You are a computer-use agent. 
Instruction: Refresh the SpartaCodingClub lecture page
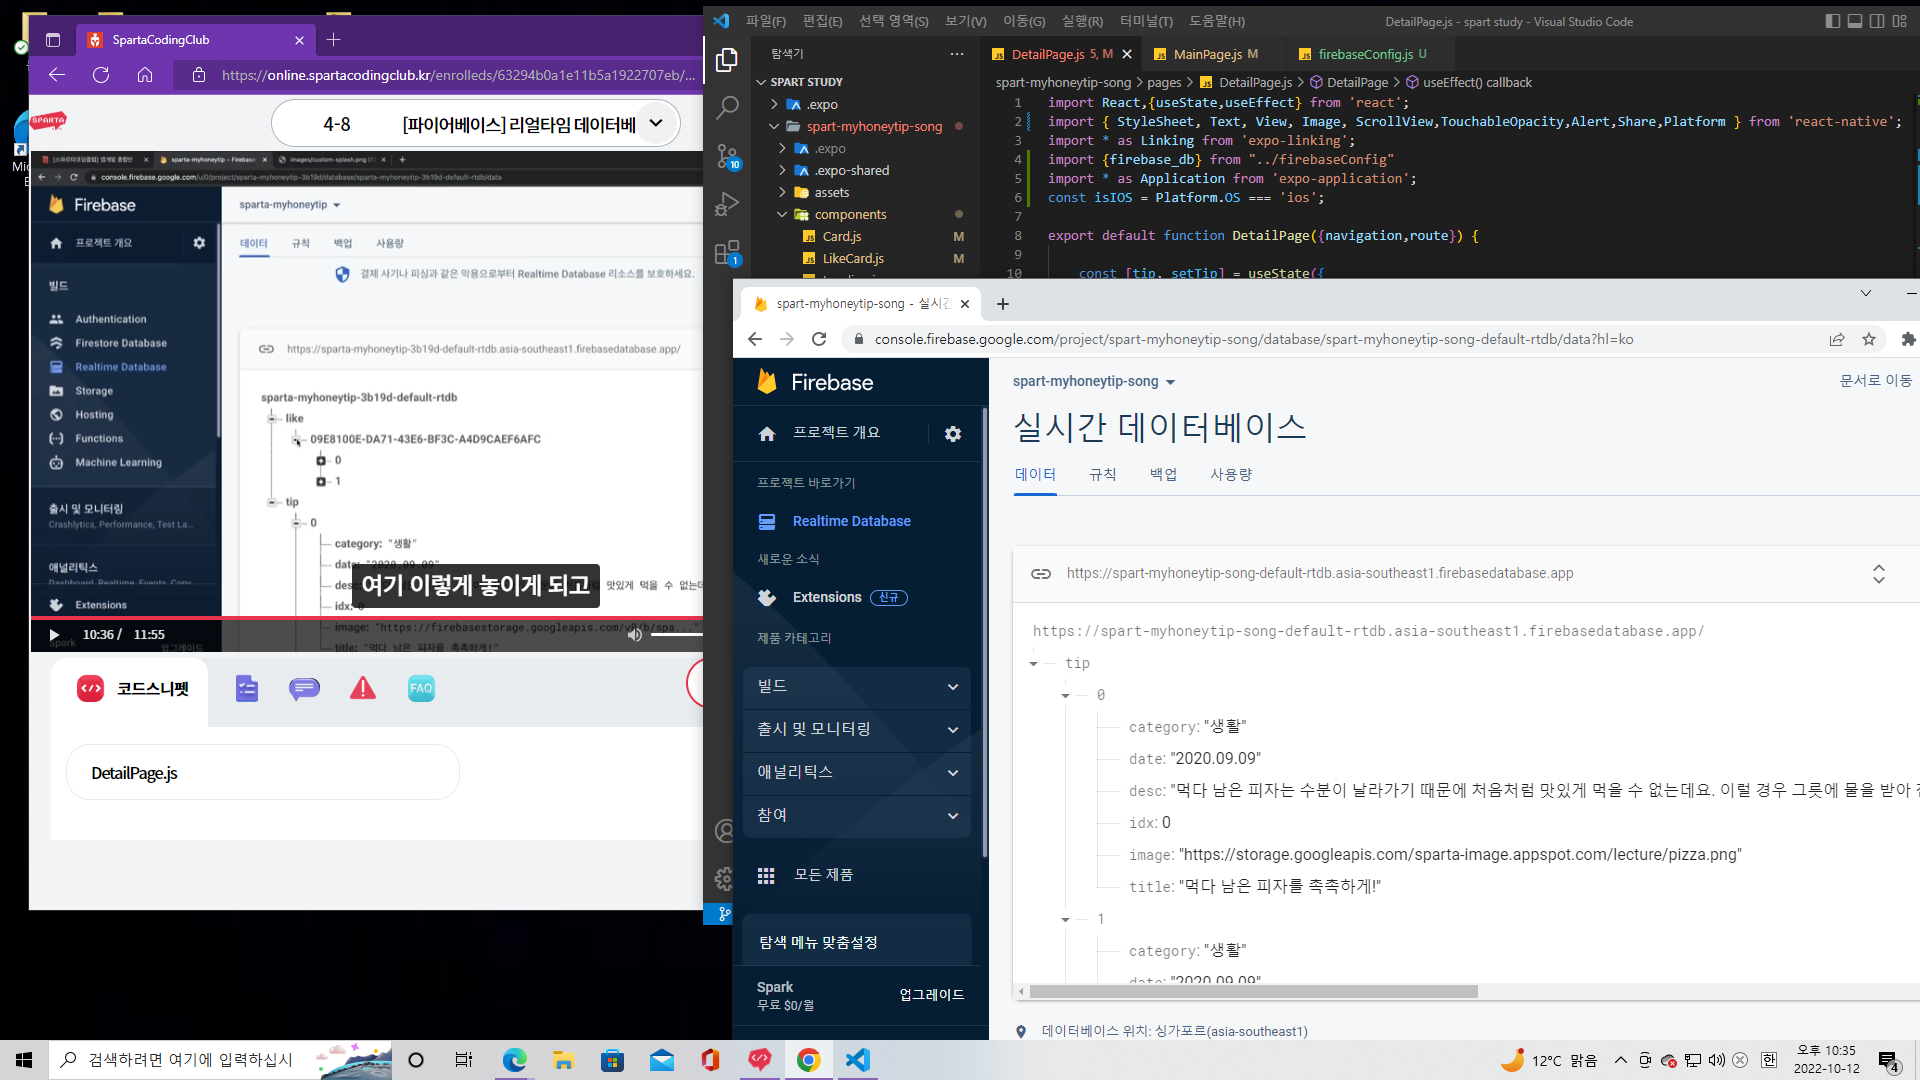(x=101, y=75)
